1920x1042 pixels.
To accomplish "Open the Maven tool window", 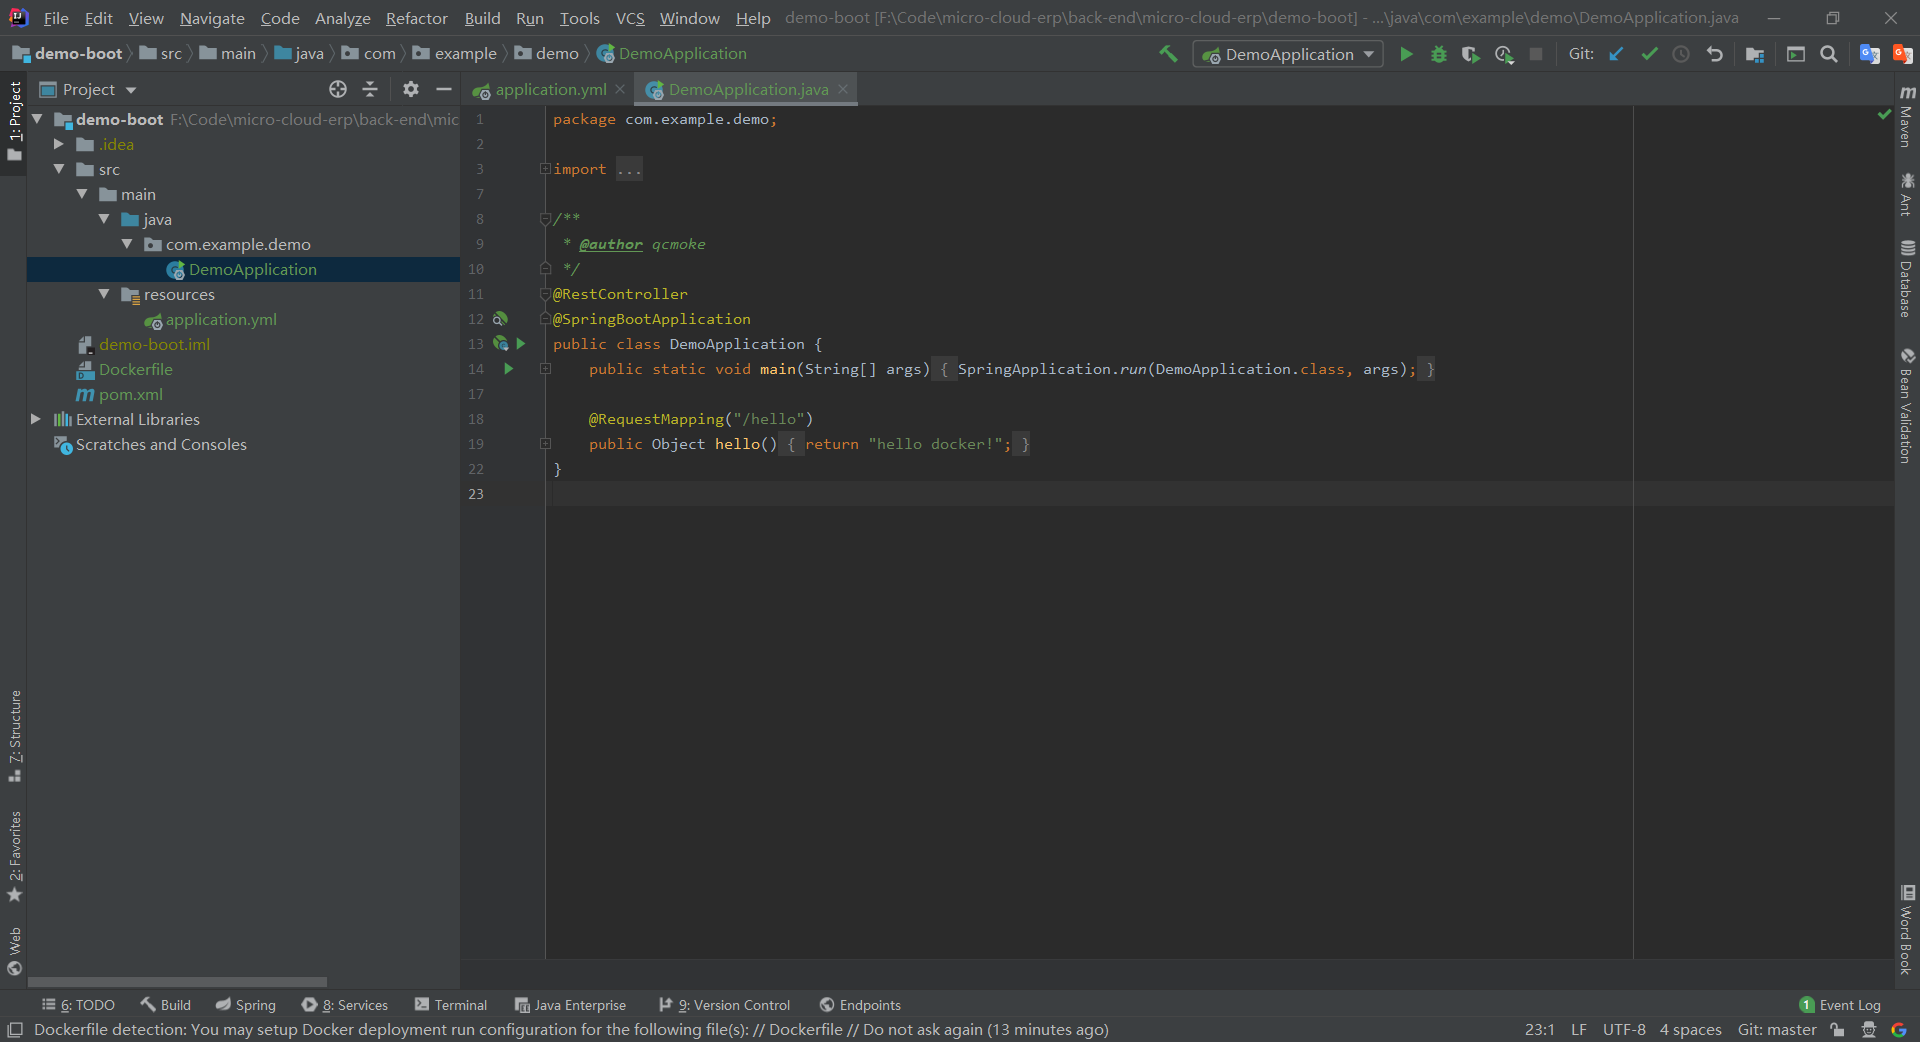I will click(x=1907, y=116).
